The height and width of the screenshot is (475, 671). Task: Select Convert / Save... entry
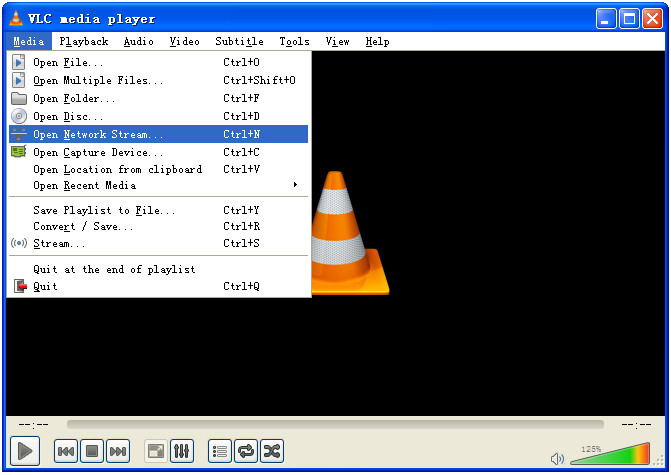[158, 226]
